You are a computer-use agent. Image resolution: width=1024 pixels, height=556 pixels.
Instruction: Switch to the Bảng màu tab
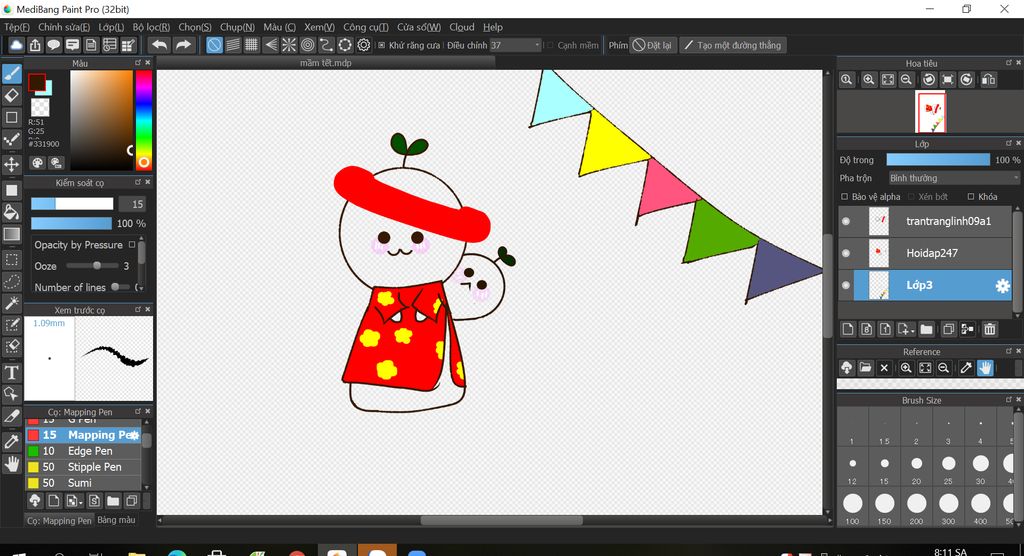[116, 520]
